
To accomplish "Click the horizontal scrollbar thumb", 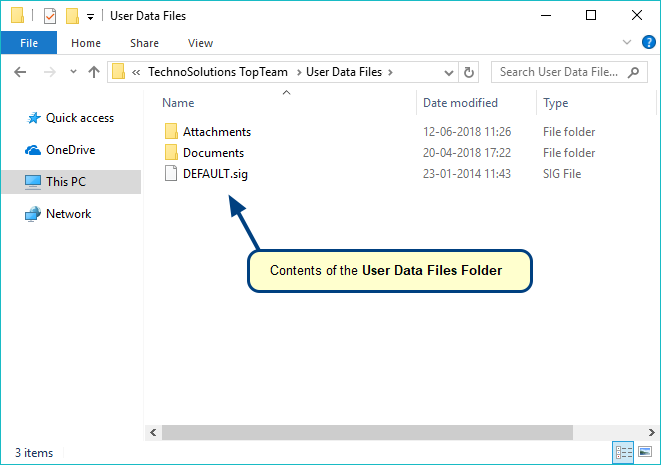I will click(367, 432).
